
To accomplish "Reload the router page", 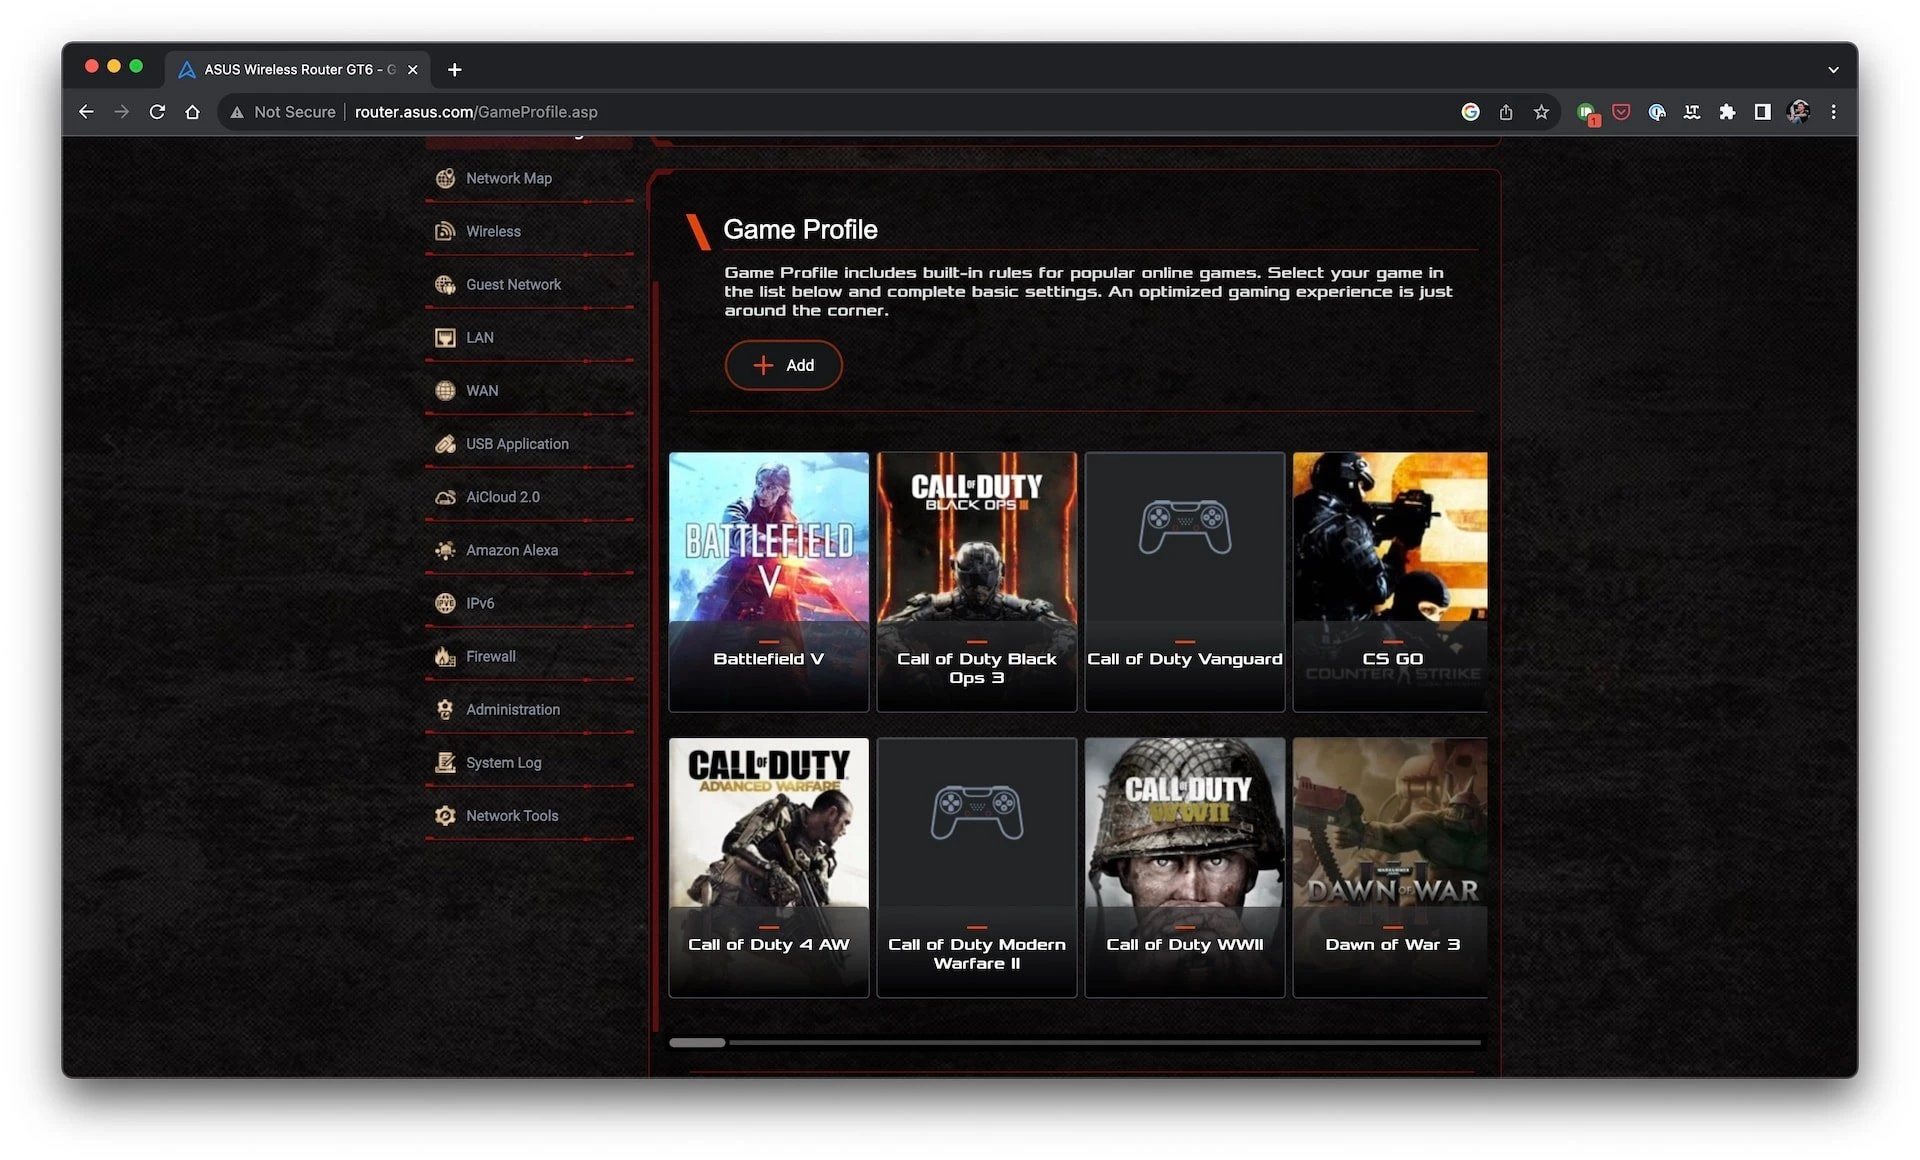I will pyautogui.click(x=157, y=112).
